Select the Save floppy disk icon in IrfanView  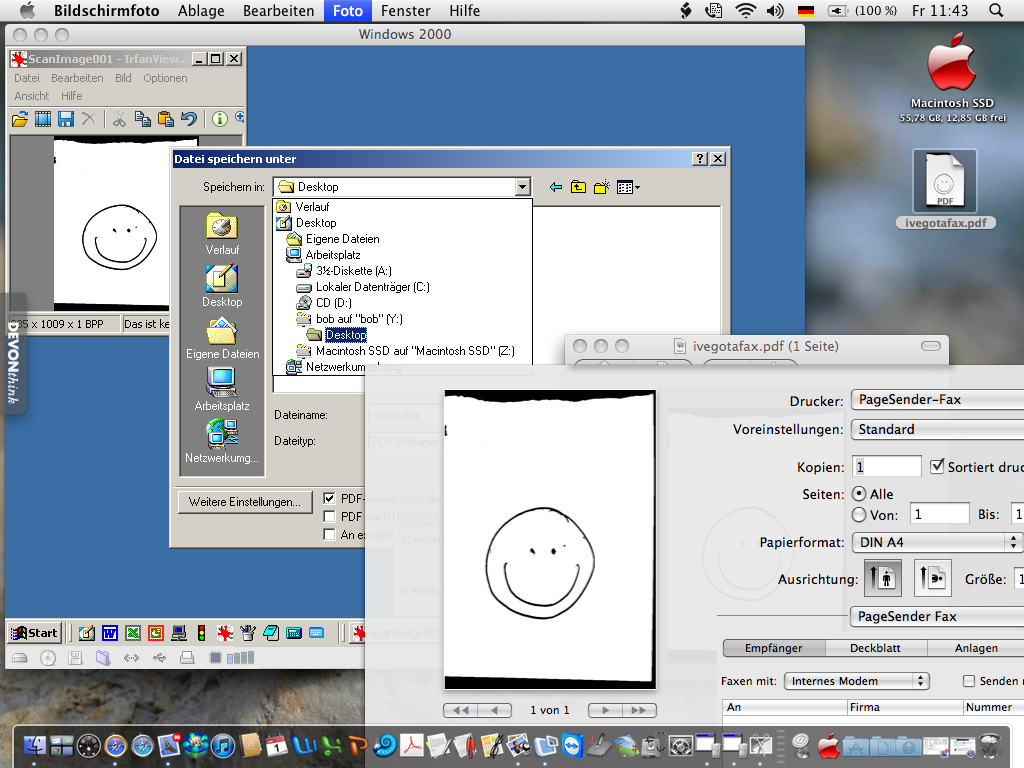coord(66,120)
